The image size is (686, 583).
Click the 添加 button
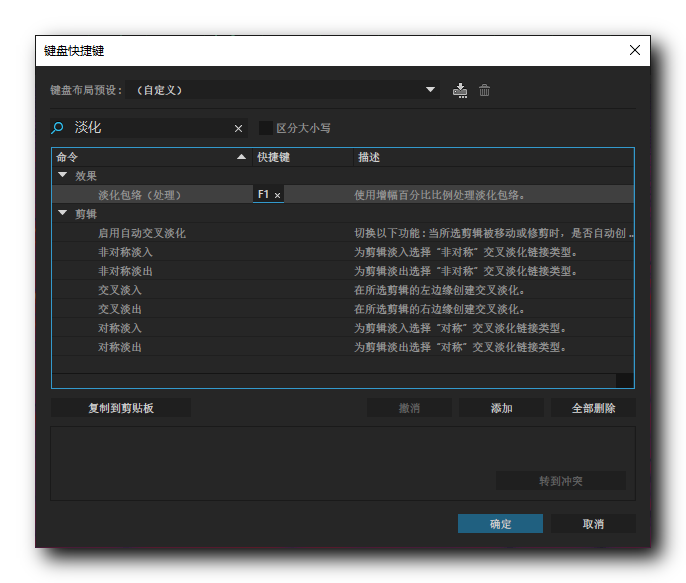501,408
